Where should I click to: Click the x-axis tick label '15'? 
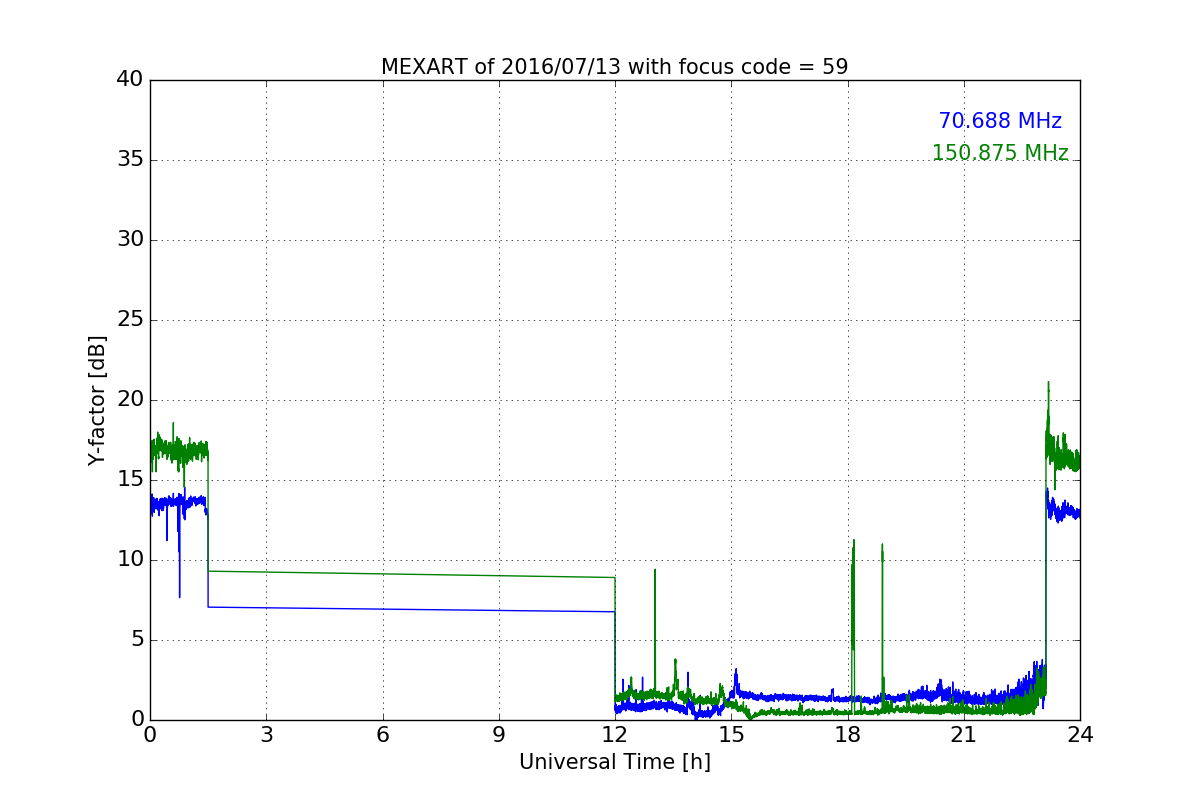click(731, 735)
